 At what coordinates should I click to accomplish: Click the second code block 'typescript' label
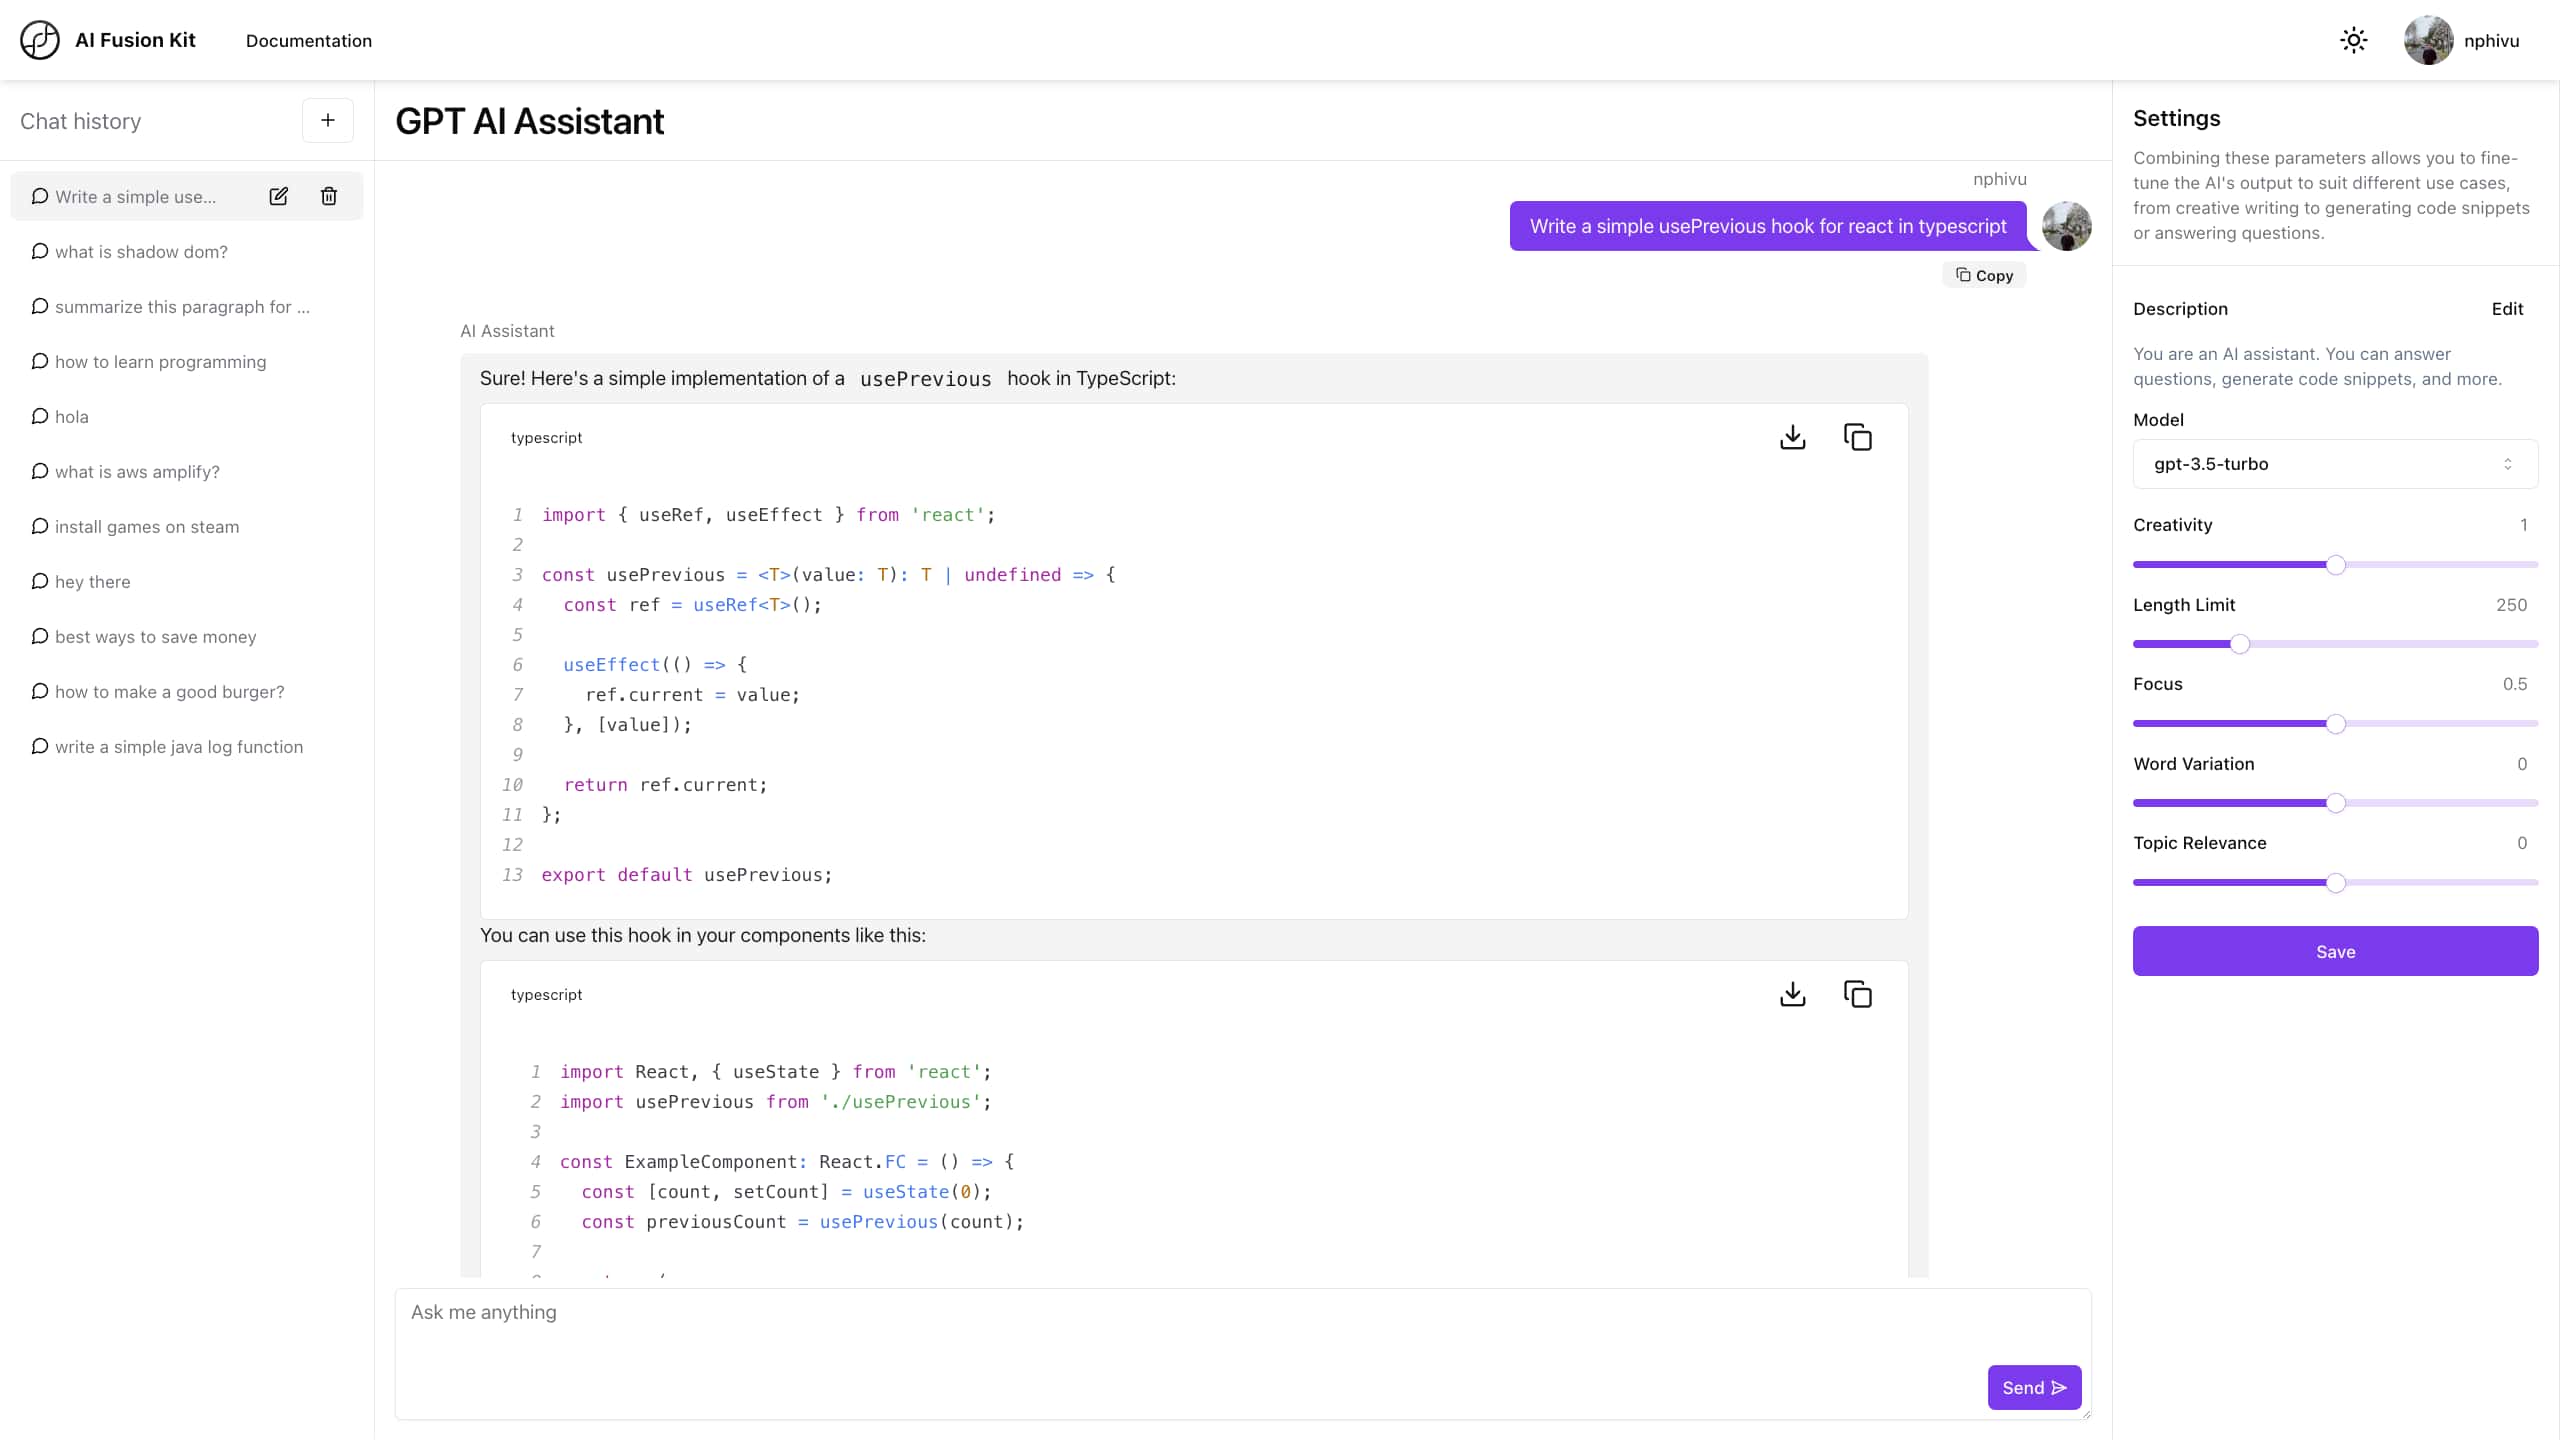[x=546, y=995]
